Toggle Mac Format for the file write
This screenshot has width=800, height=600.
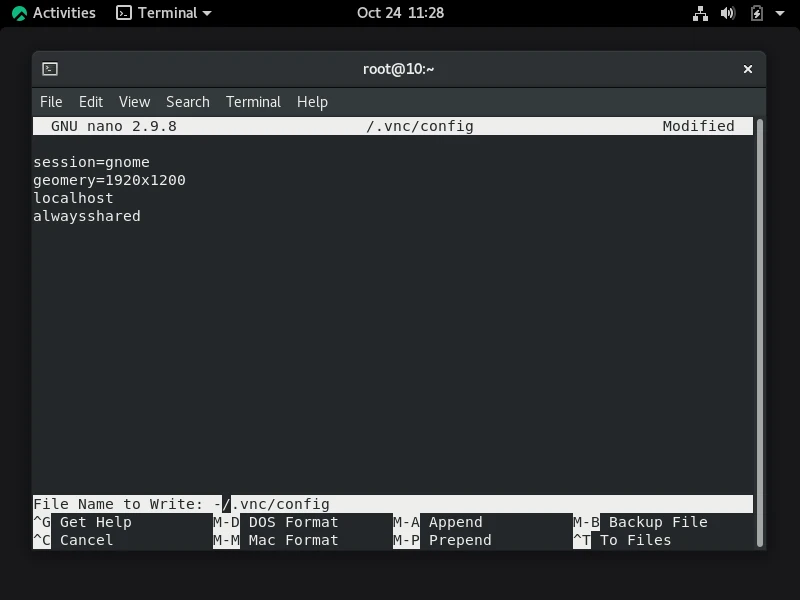pyautogui.click(x=291, y=540)
